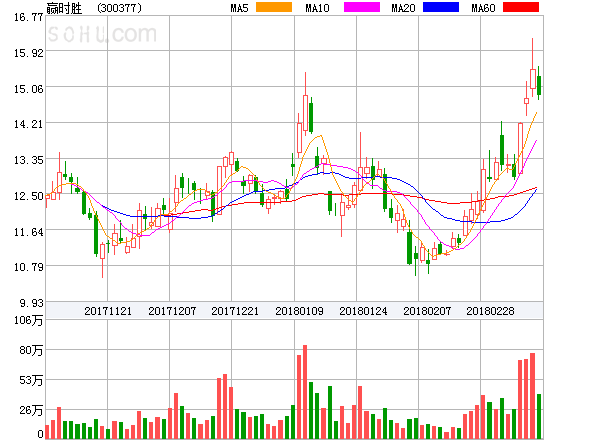Viewport: 600px width, 440px height.
Task: Click the 26万 volume axis label
Action: coord(31,411)
